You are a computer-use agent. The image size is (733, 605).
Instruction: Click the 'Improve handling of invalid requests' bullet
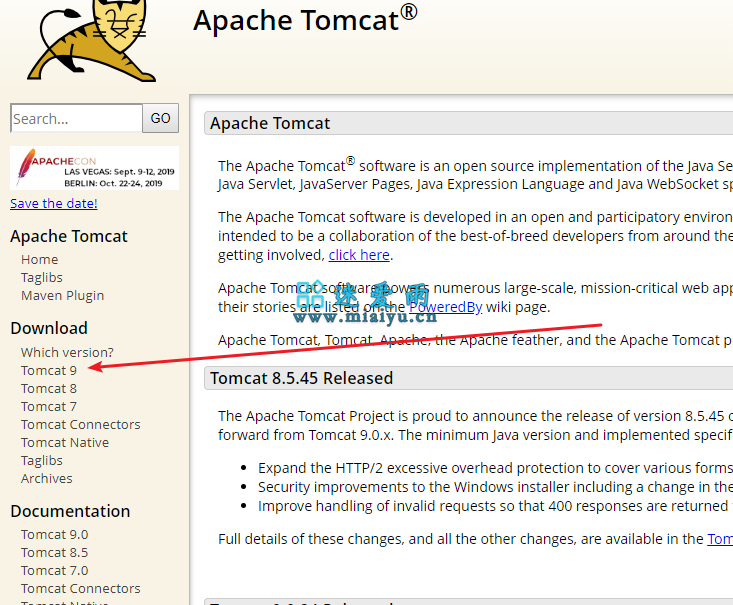495,506
